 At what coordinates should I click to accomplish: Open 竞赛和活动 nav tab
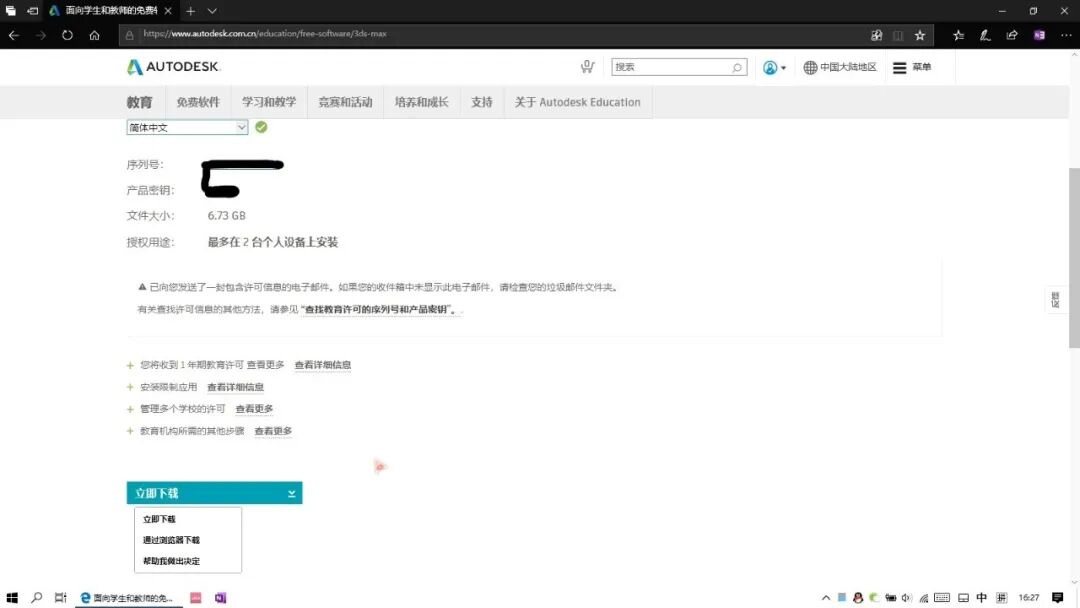tap(345, 102)
